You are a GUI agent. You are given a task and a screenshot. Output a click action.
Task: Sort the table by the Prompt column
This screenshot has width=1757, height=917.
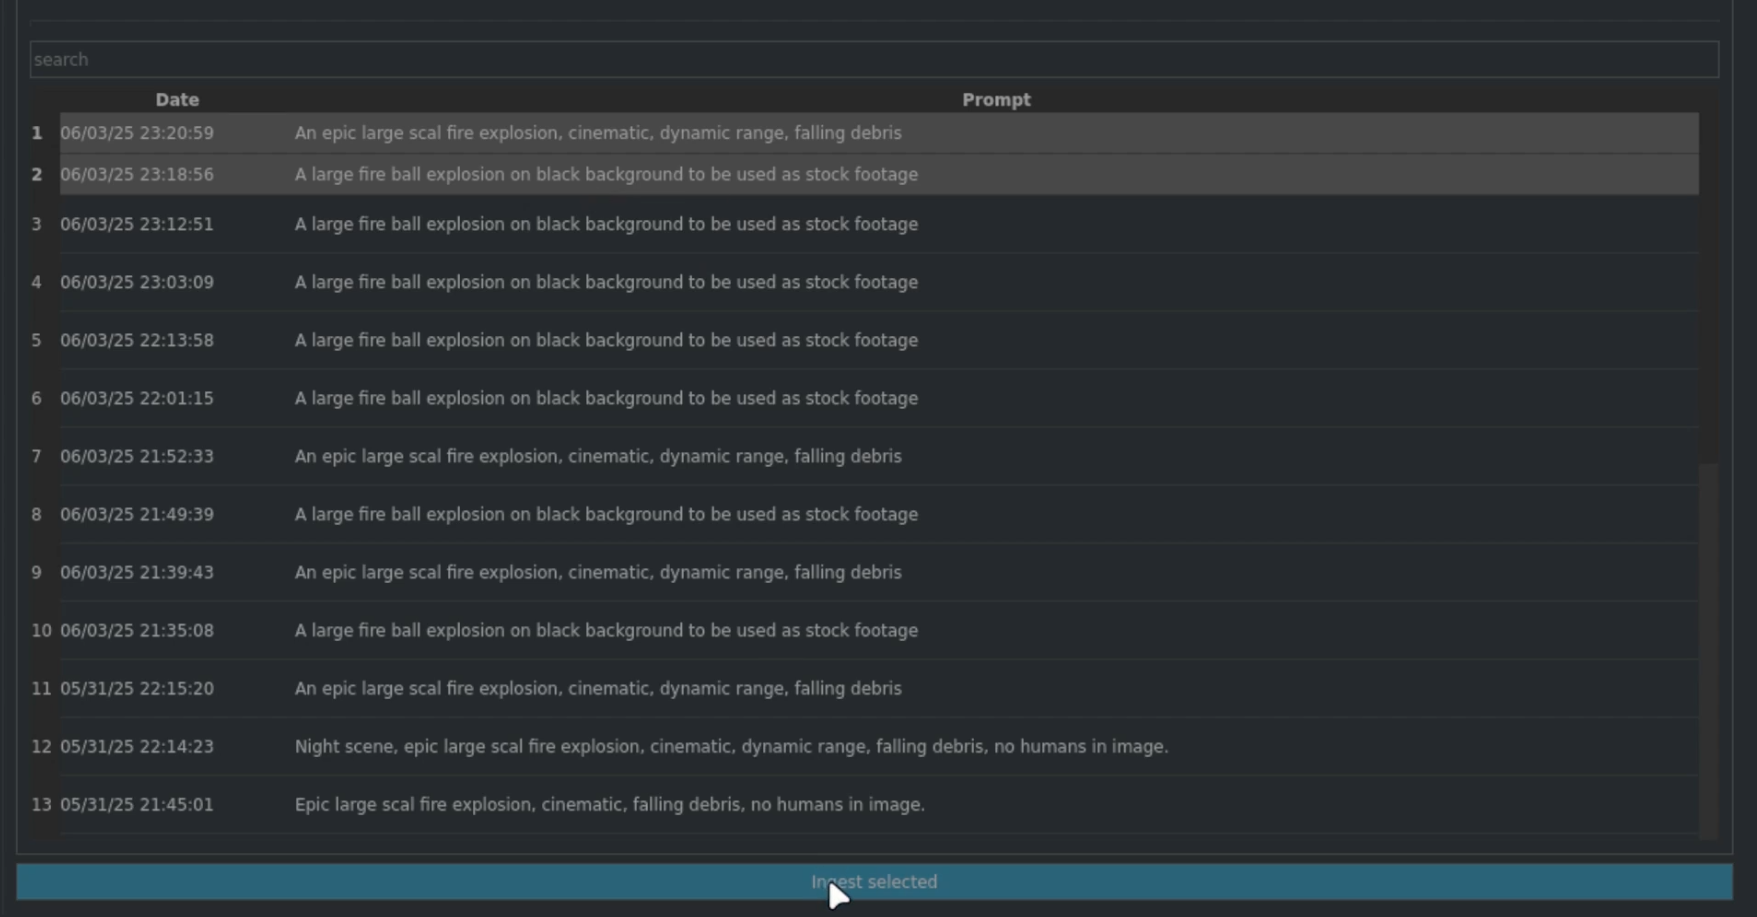click(995, 99)
